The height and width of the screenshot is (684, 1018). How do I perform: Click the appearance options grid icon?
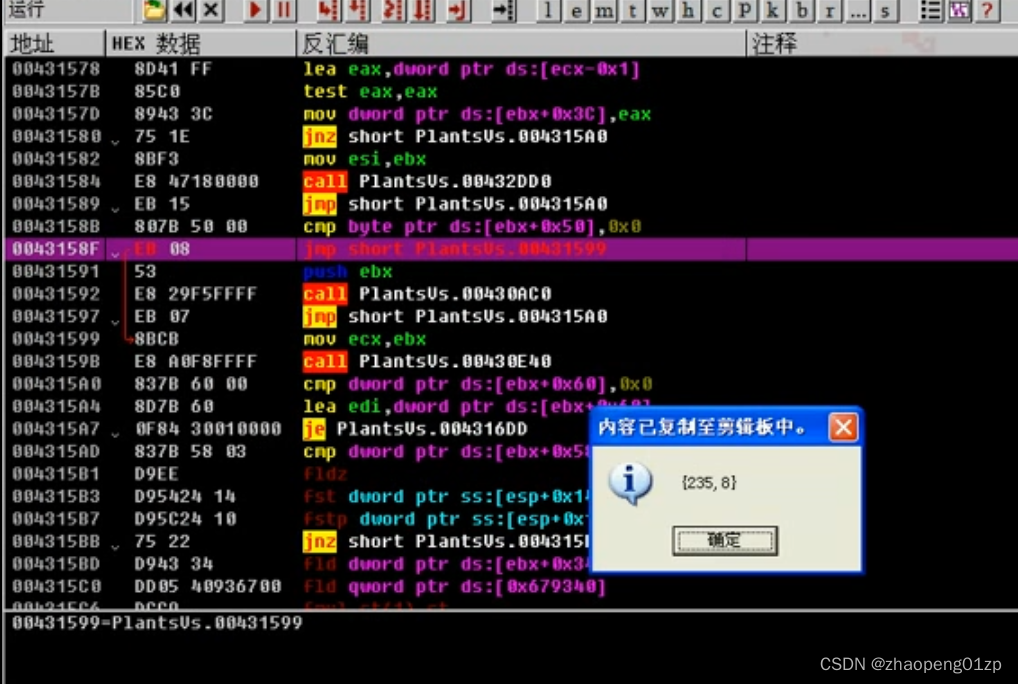point(959,10)
